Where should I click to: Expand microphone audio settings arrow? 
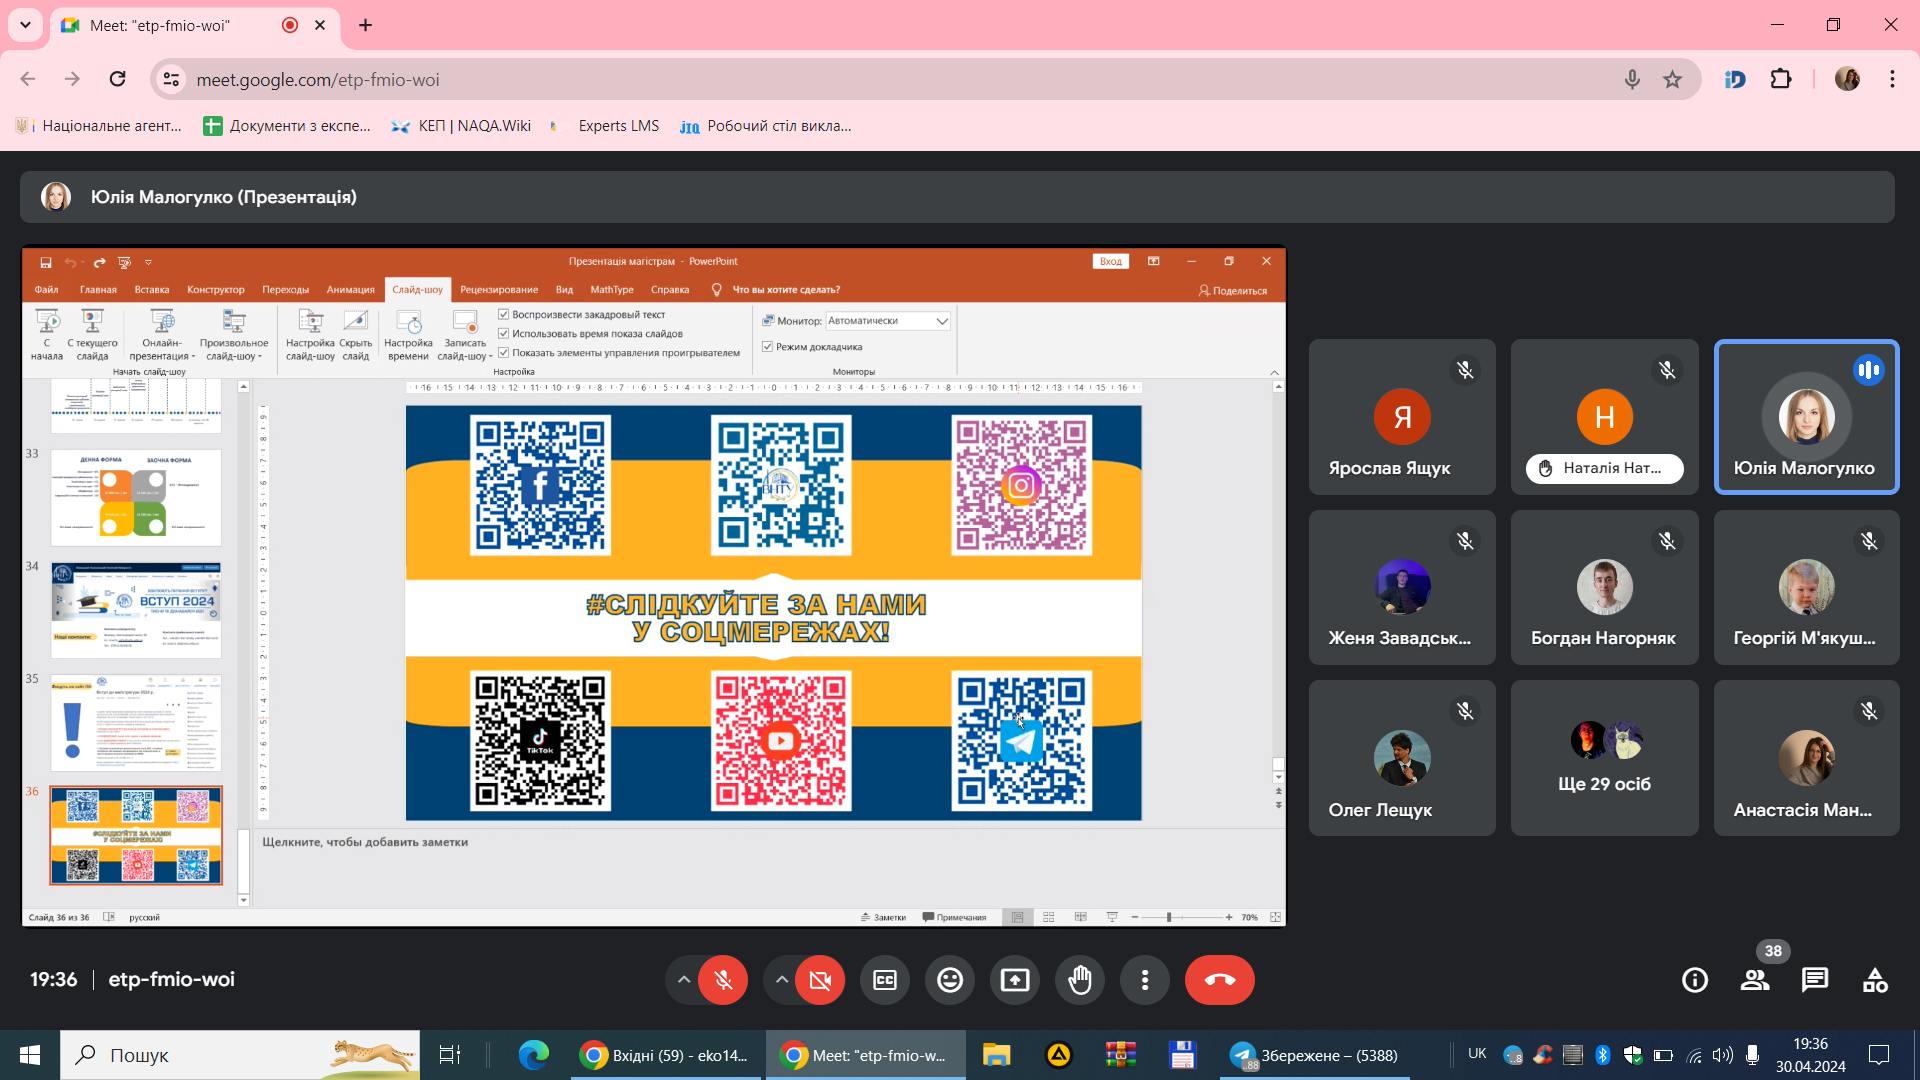[684, 980]
